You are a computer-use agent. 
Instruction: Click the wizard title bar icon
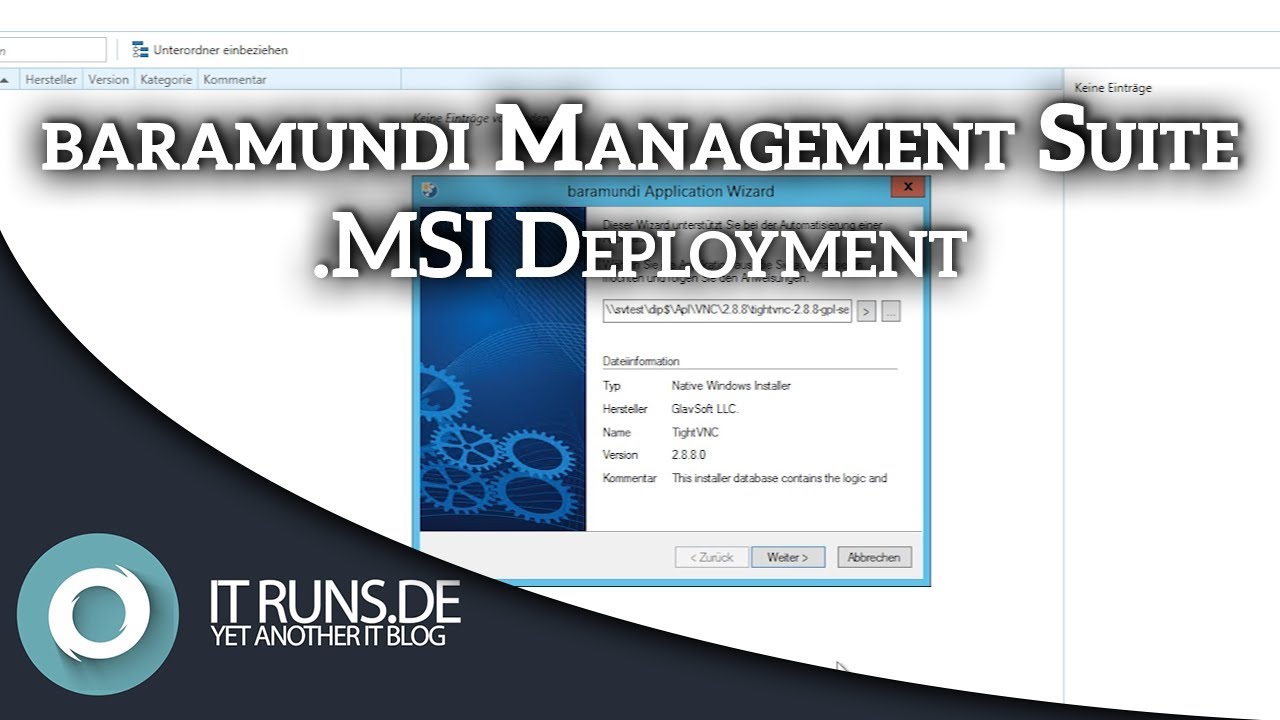tap(429, 190)
